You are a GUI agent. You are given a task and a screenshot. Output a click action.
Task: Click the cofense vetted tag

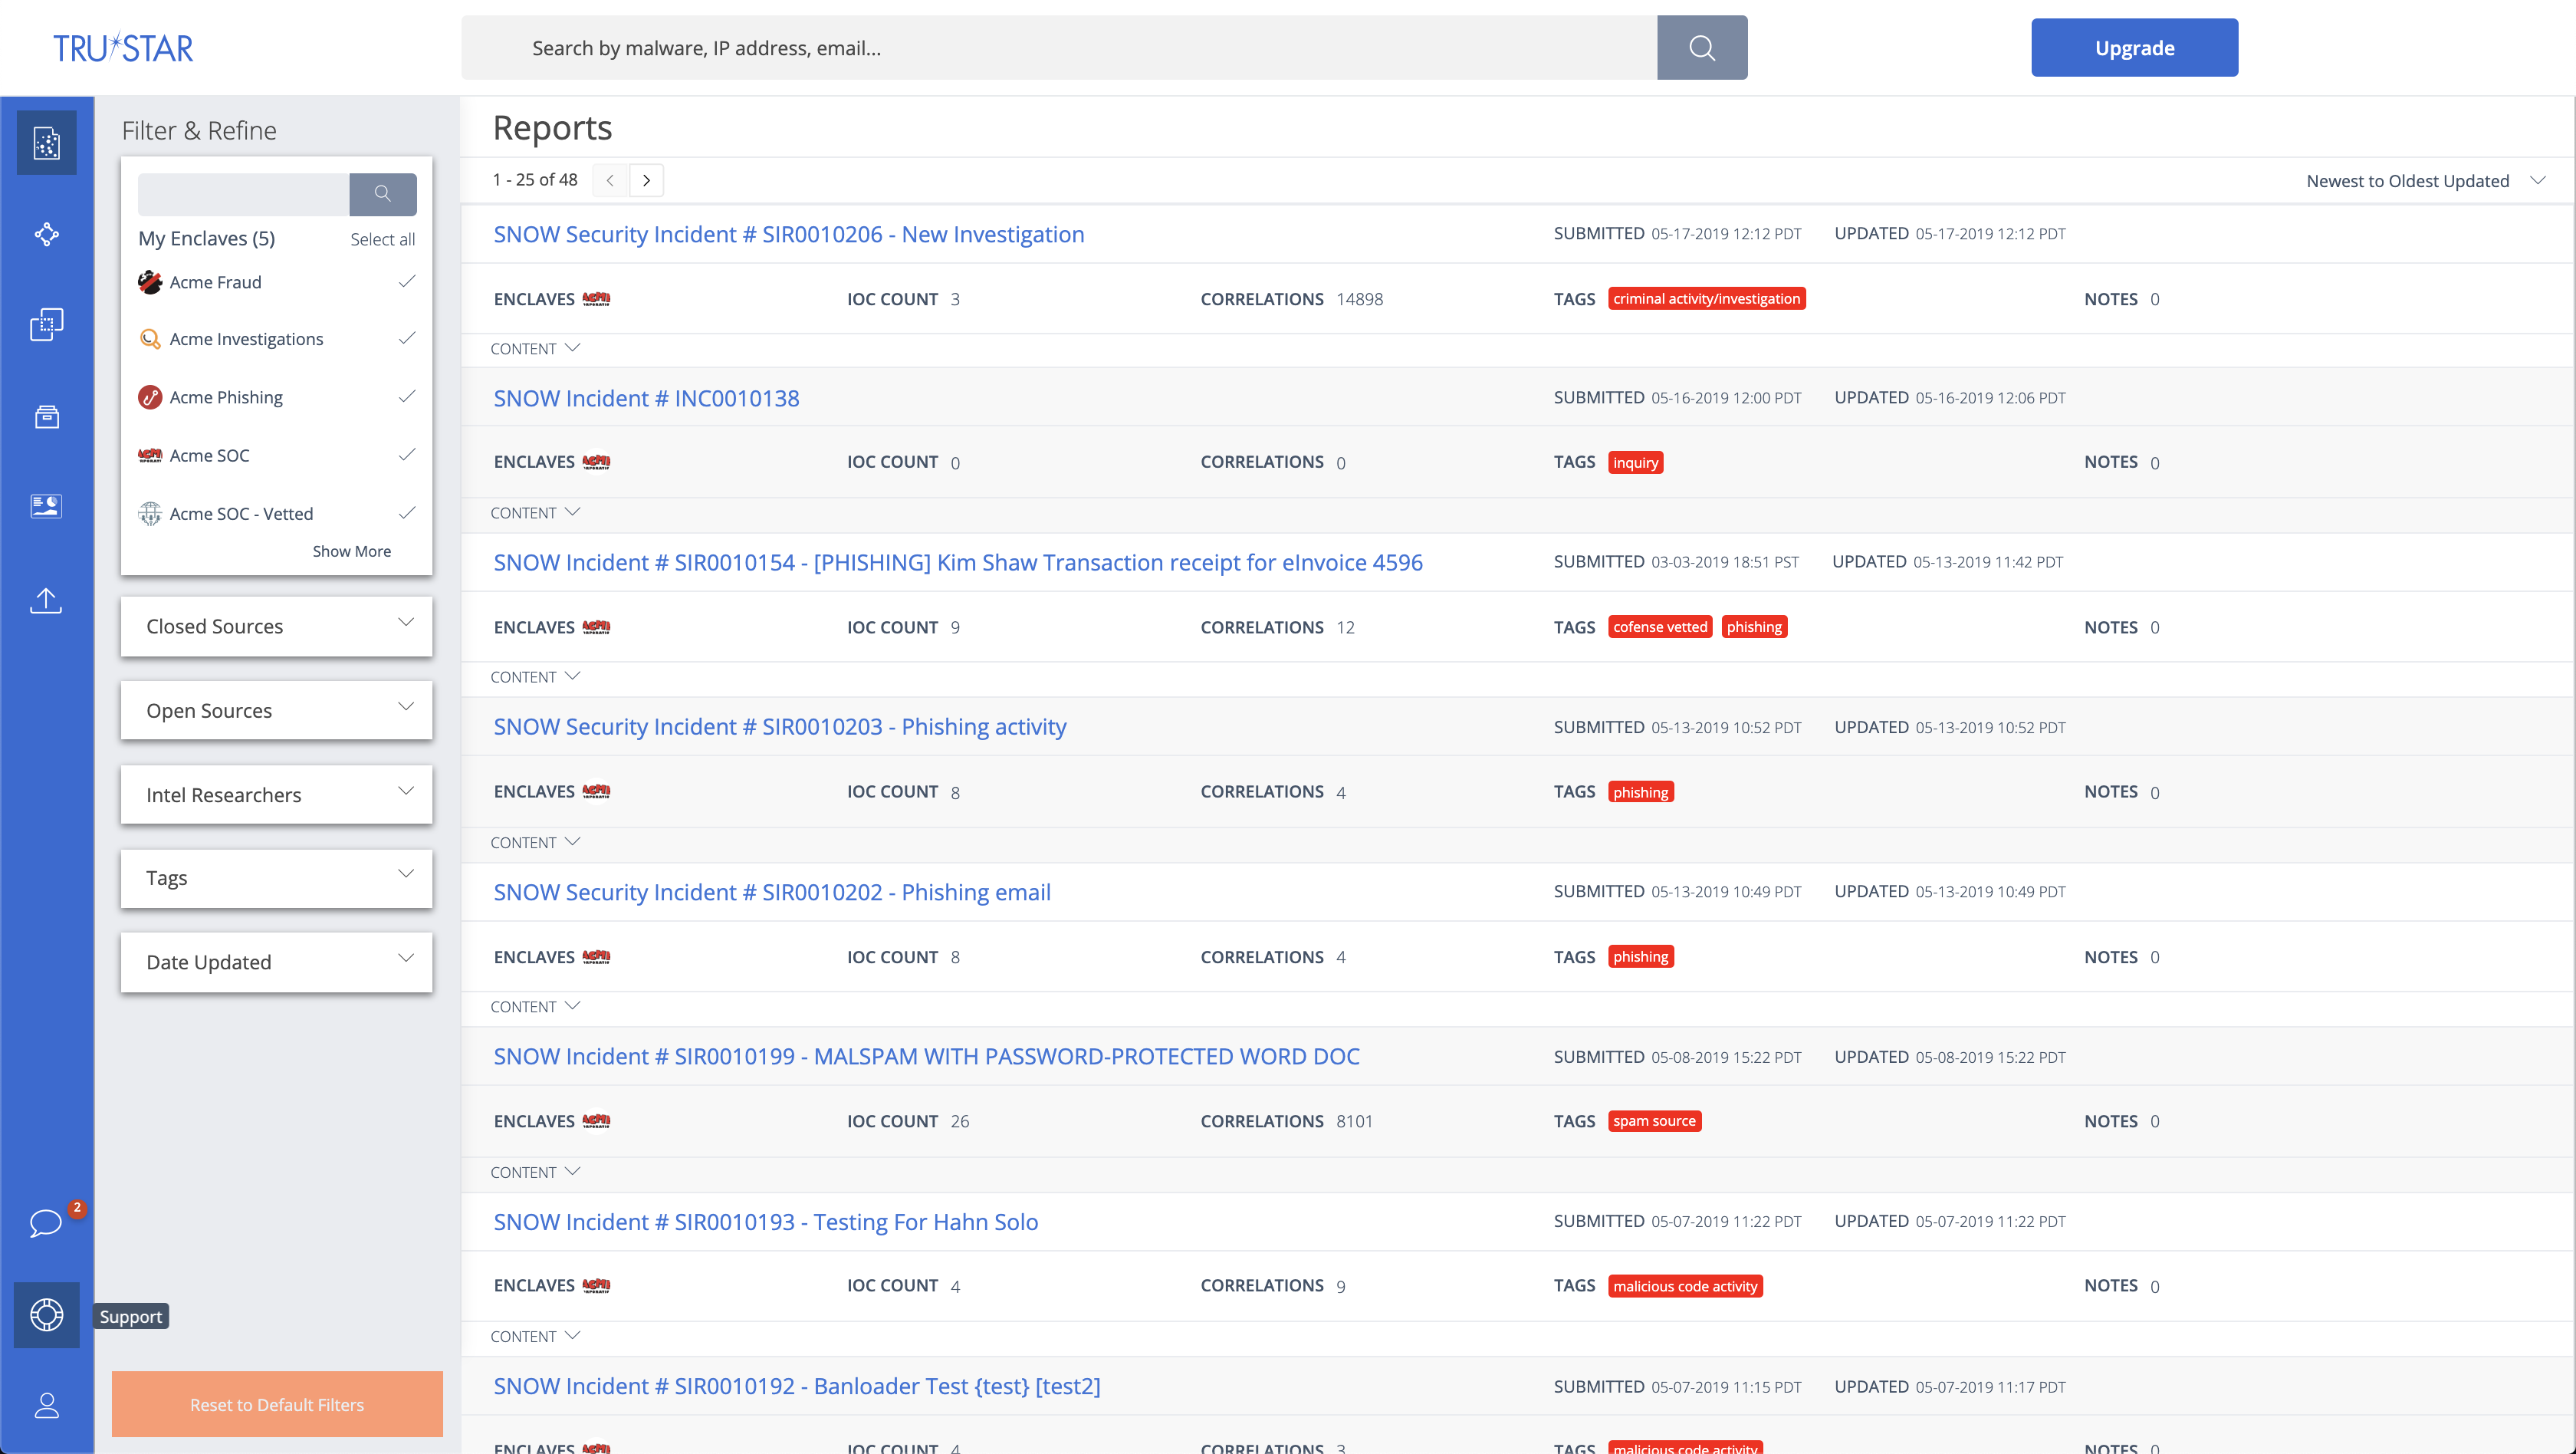click(x=1660, y=627)
